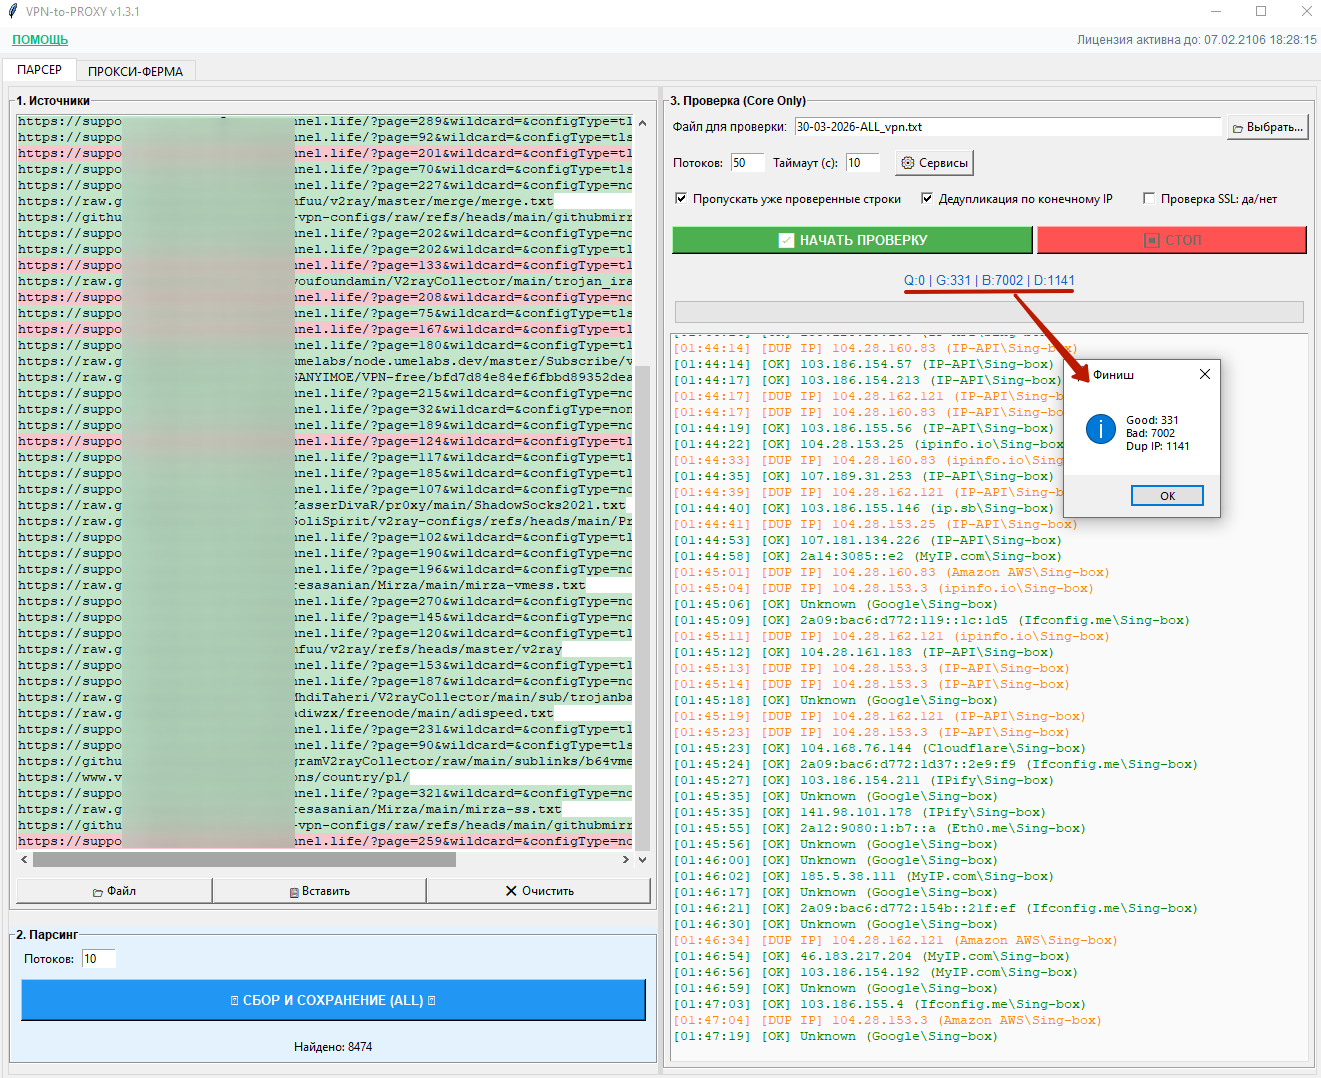The height and width of the screenshot is (1078, 1321).
Task: Click the folder icon on the Выбрать button
Action: tap(1238, 128)
